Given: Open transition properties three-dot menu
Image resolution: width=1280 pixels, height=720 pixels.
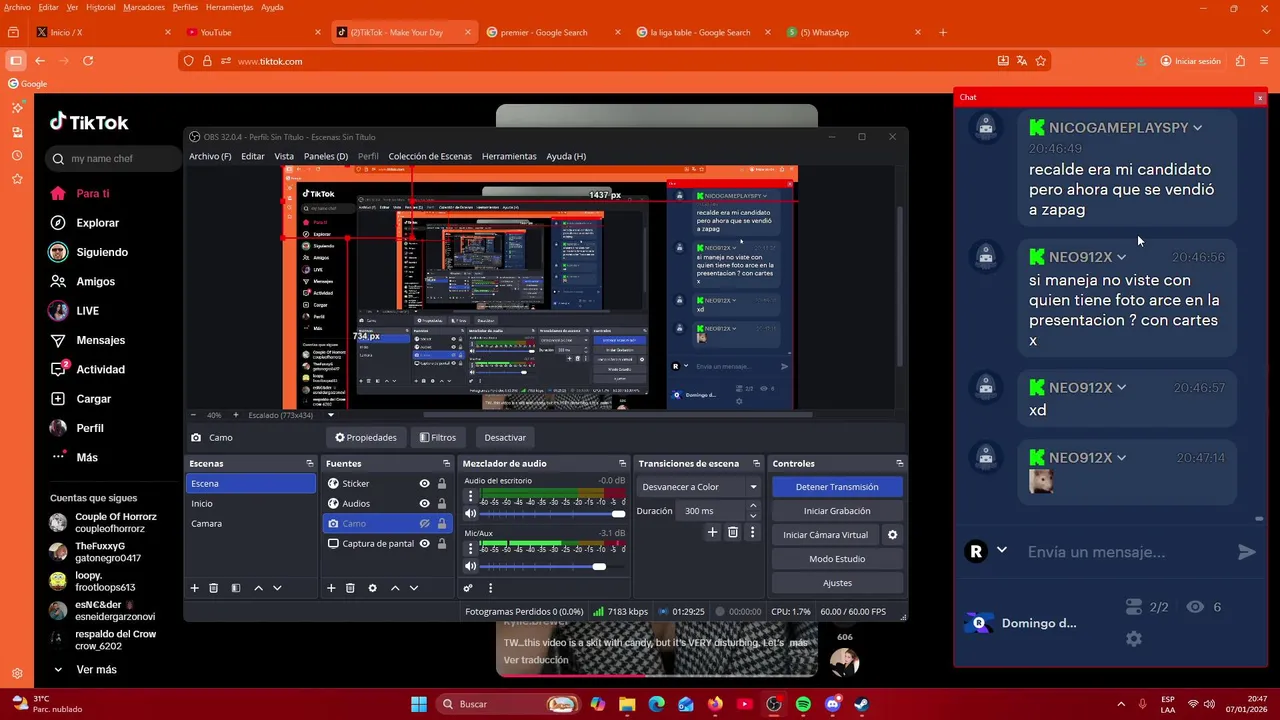Looking at the screenshot, I should tap(752, 533).
